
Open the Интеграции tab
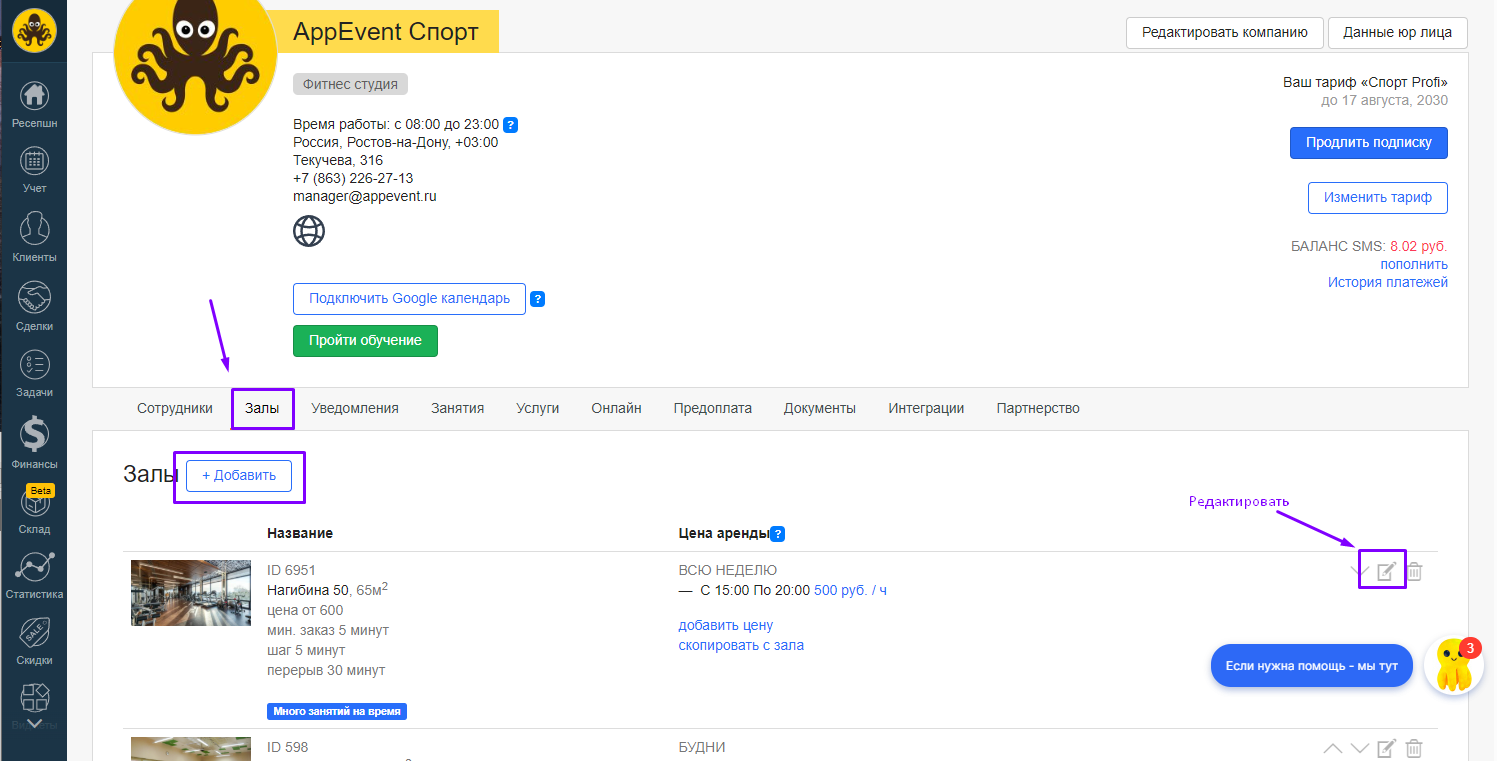(926, 408)
